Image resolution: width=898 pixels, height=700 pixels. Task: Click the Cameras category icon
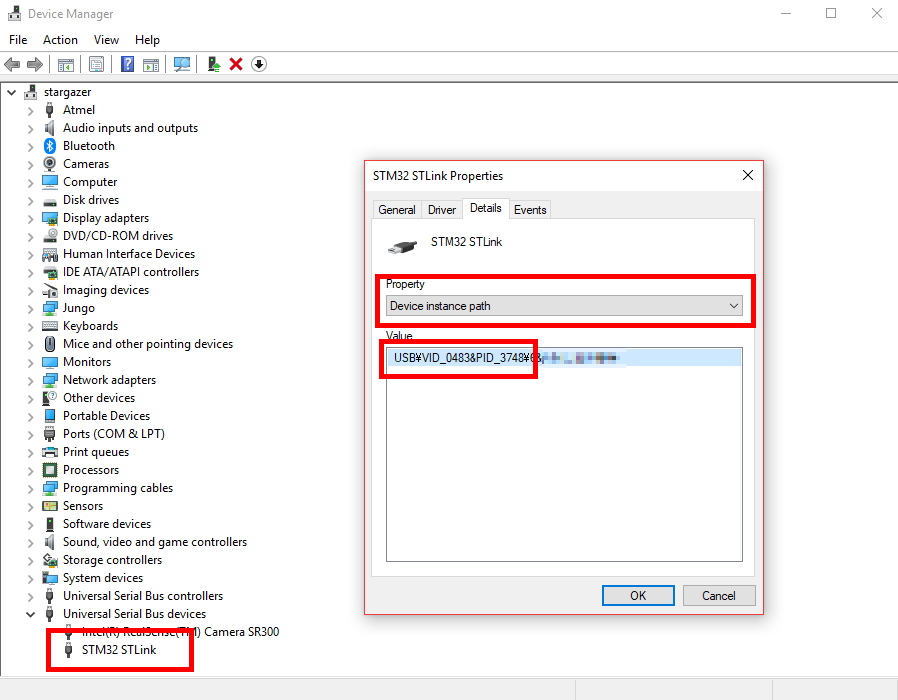50,164
